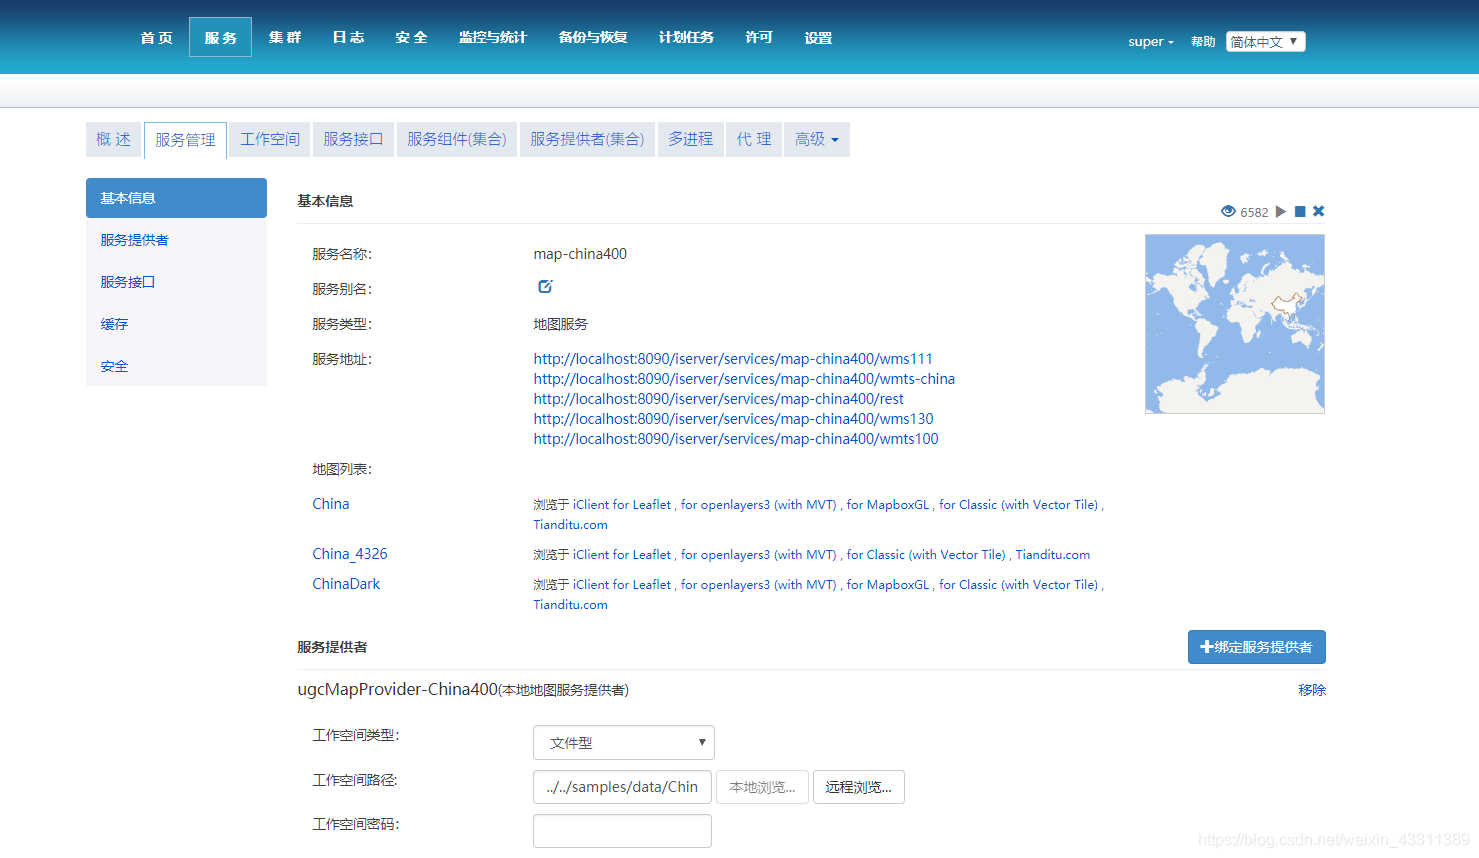This screenshot has height=858, width=1479.
Task: Open Tianditu.com link for ChinaDark
Action: 570,605
